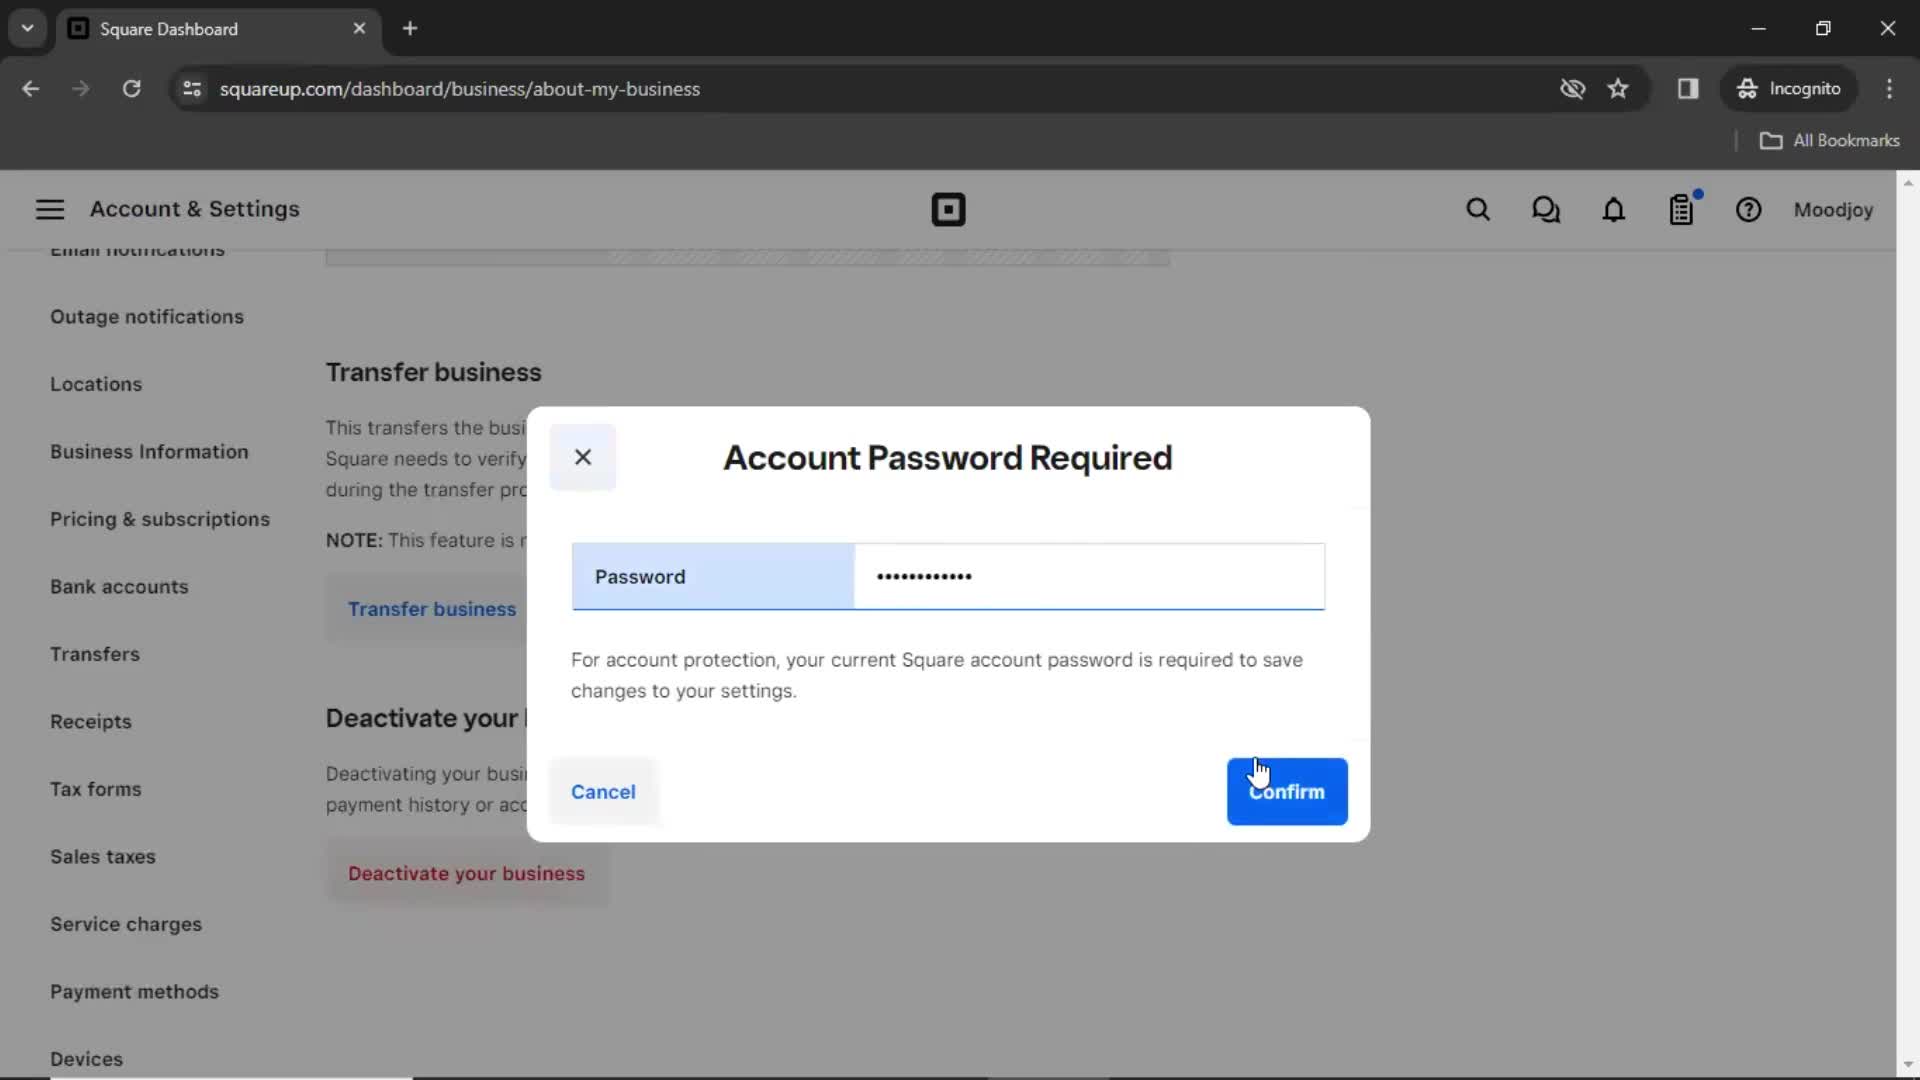
Task: View notifications bell icon
Action: [x=1613, y=210]
